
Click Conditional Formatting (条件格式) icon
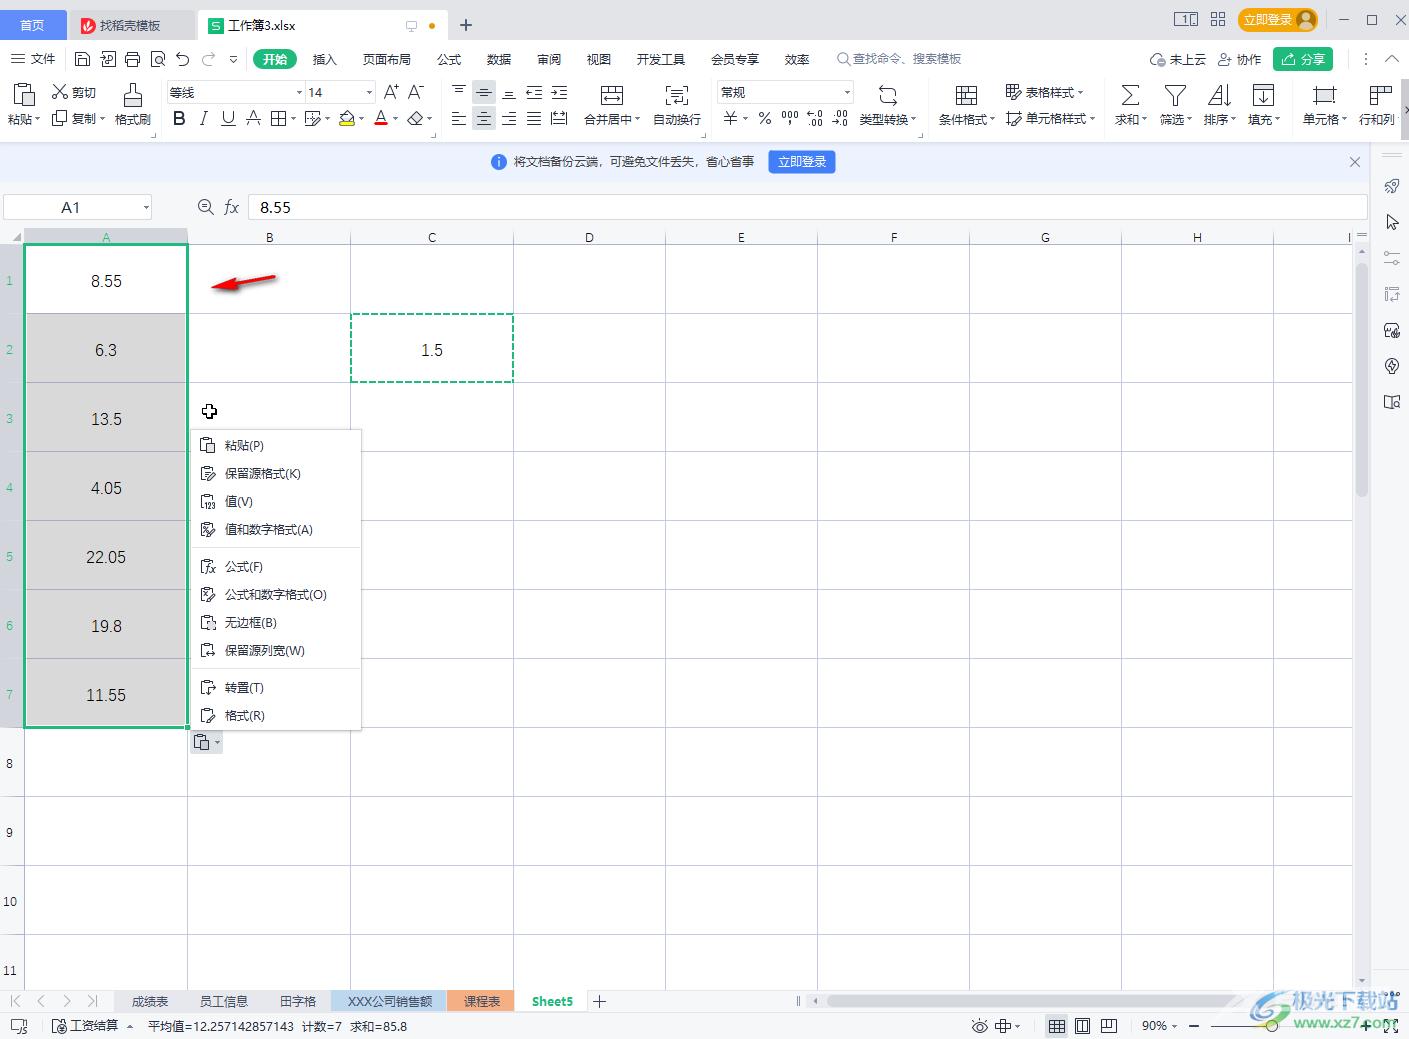[x=966, y=95]
